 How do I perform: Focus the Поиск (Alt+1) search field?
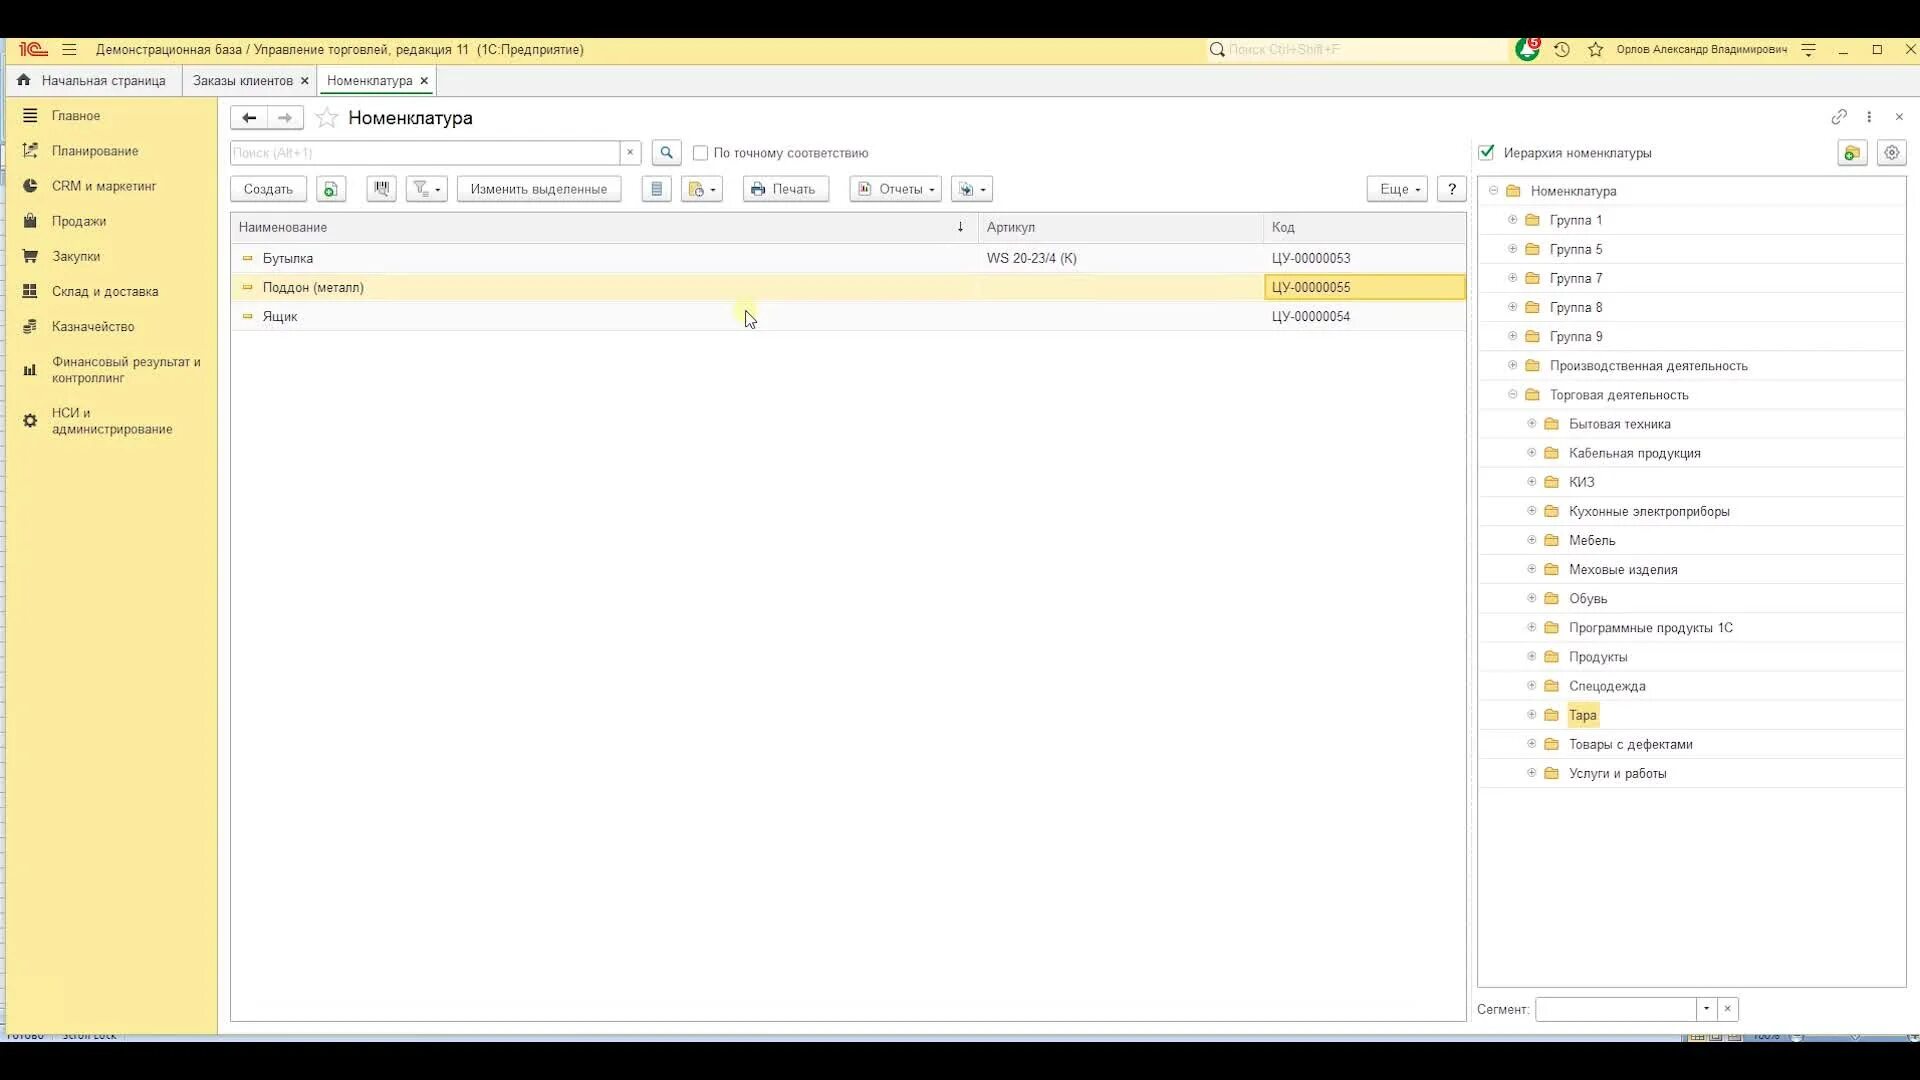click(x=425, y=153)
